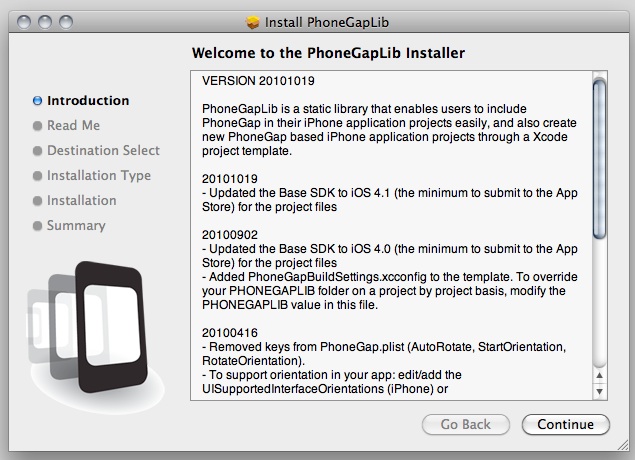Select the blue Introduction step bullet

37,101
